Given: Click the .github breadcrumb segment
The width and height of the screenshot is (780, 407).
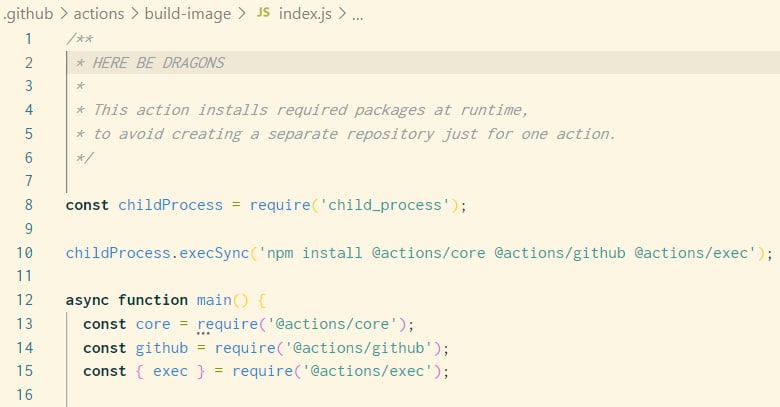Looking at the screenshot, I should tap(28, 14).
